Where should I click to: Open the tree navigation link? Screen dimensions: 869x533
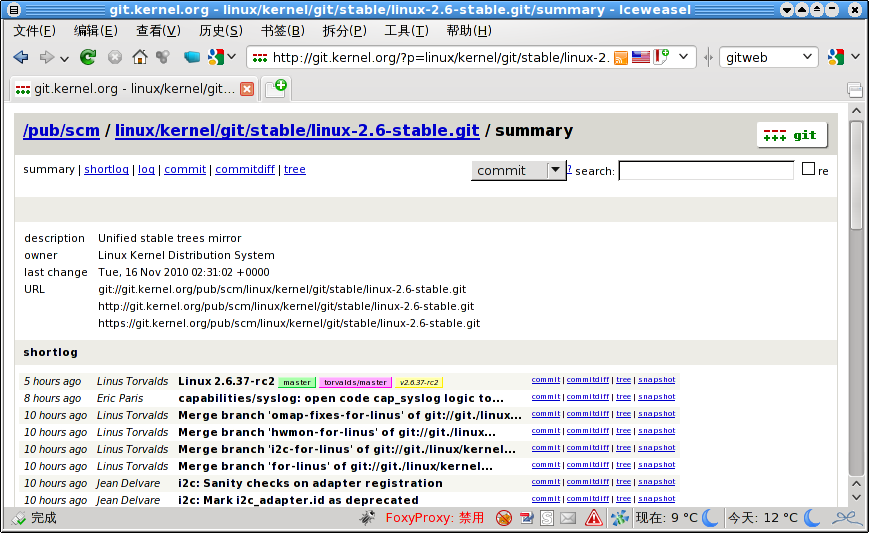[x=295, y=170]
